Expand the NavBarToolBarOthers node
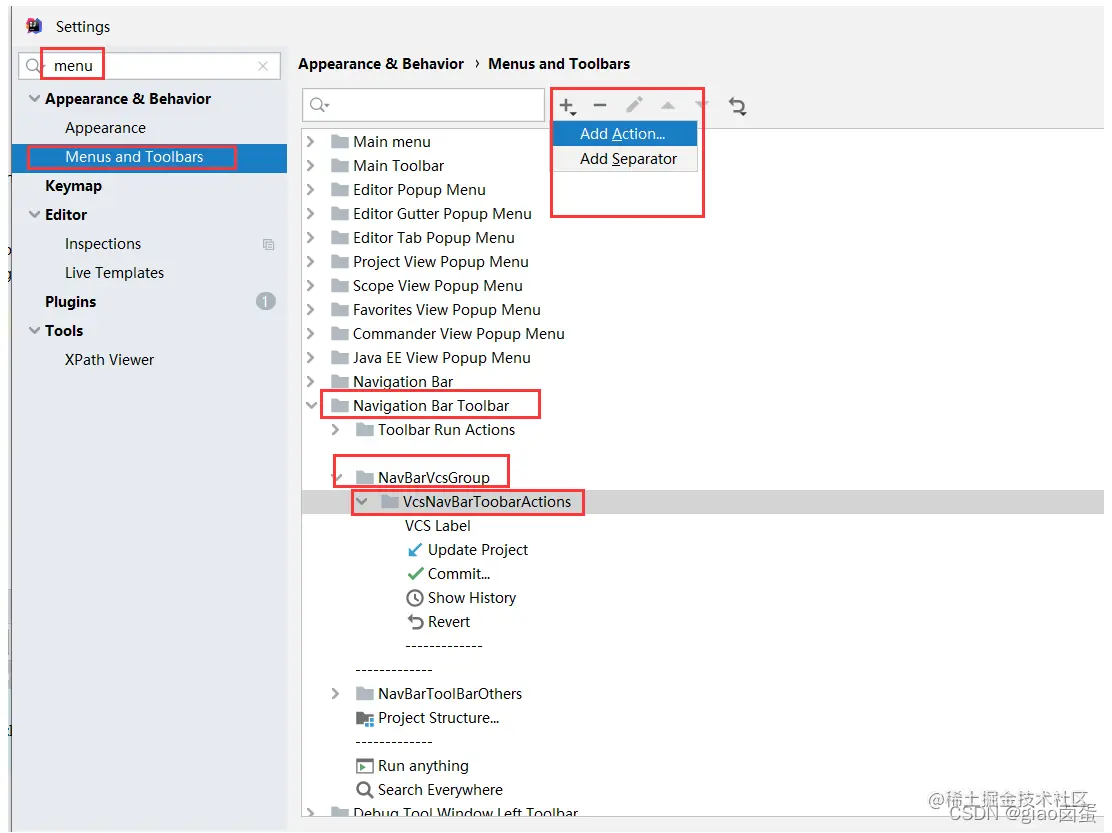The image size is (1112, 833). [335, 693]
